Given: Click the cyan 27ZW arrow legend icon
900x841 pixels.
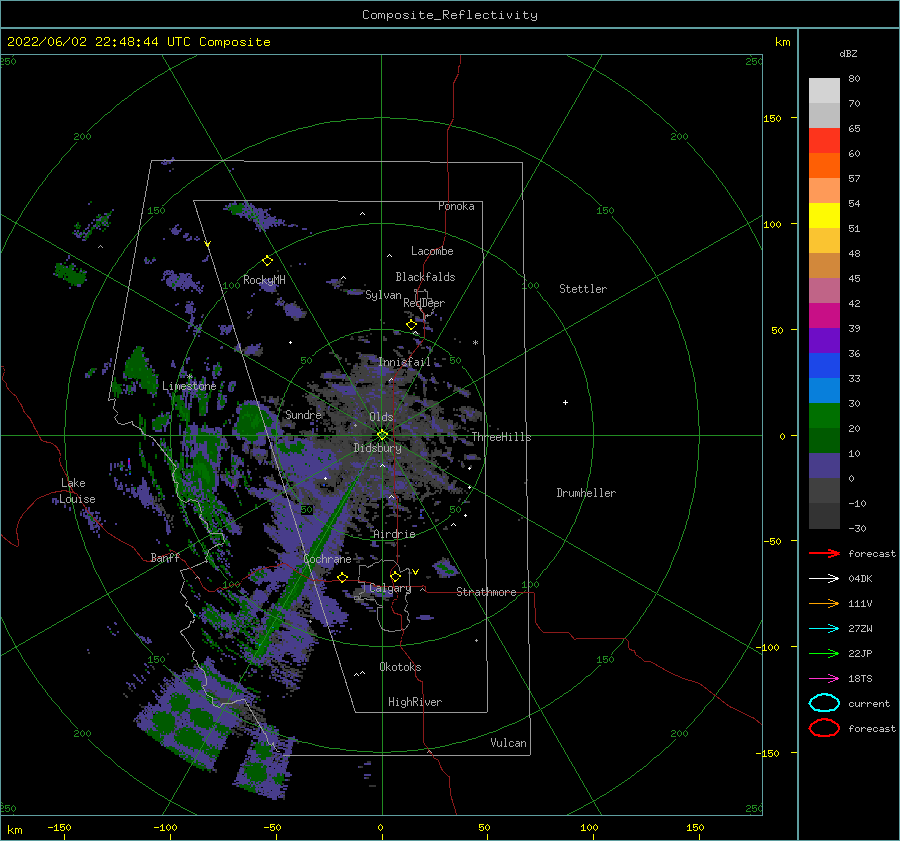Looking at the screenshot, I should [824, 629].
